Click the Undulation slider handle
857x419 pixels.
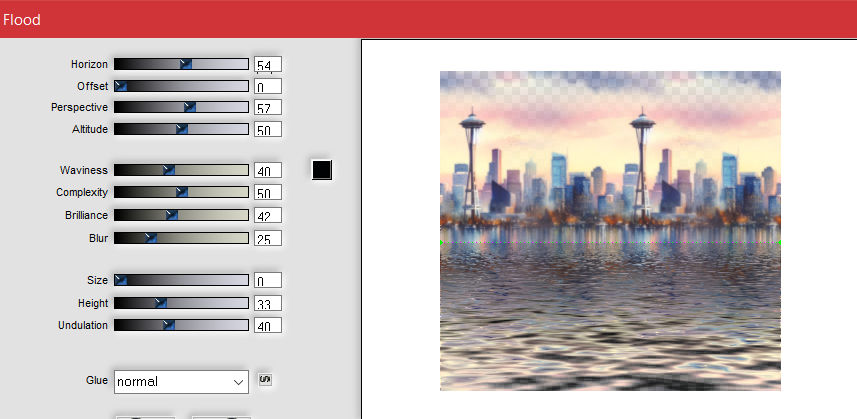[x=169, y=325]
